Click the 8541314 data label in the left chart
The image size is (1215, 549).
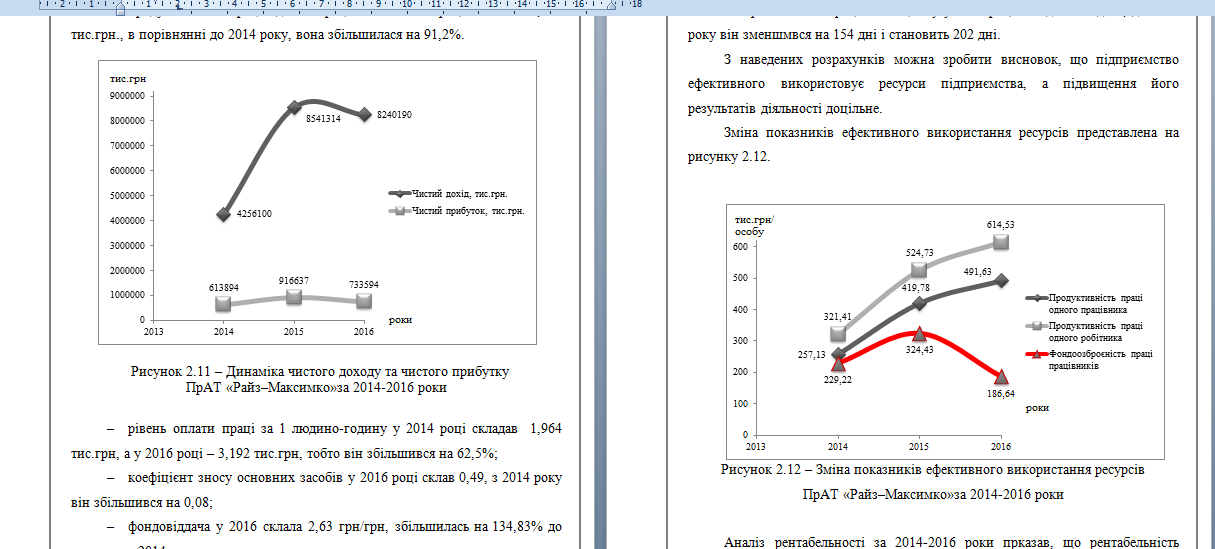tap(323, 118)
